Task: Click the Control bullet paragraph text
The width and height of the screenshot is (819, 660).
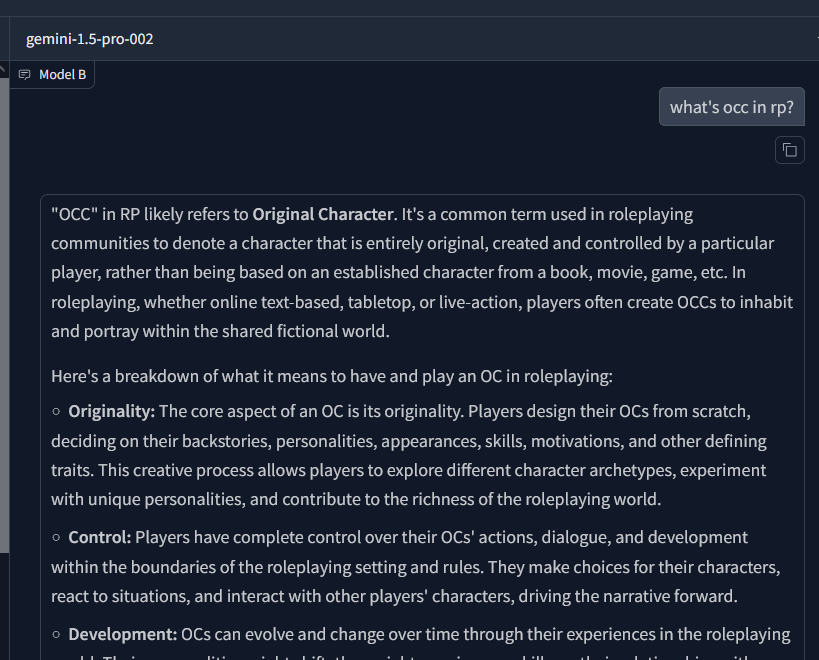Action: (x=416, y=567)
